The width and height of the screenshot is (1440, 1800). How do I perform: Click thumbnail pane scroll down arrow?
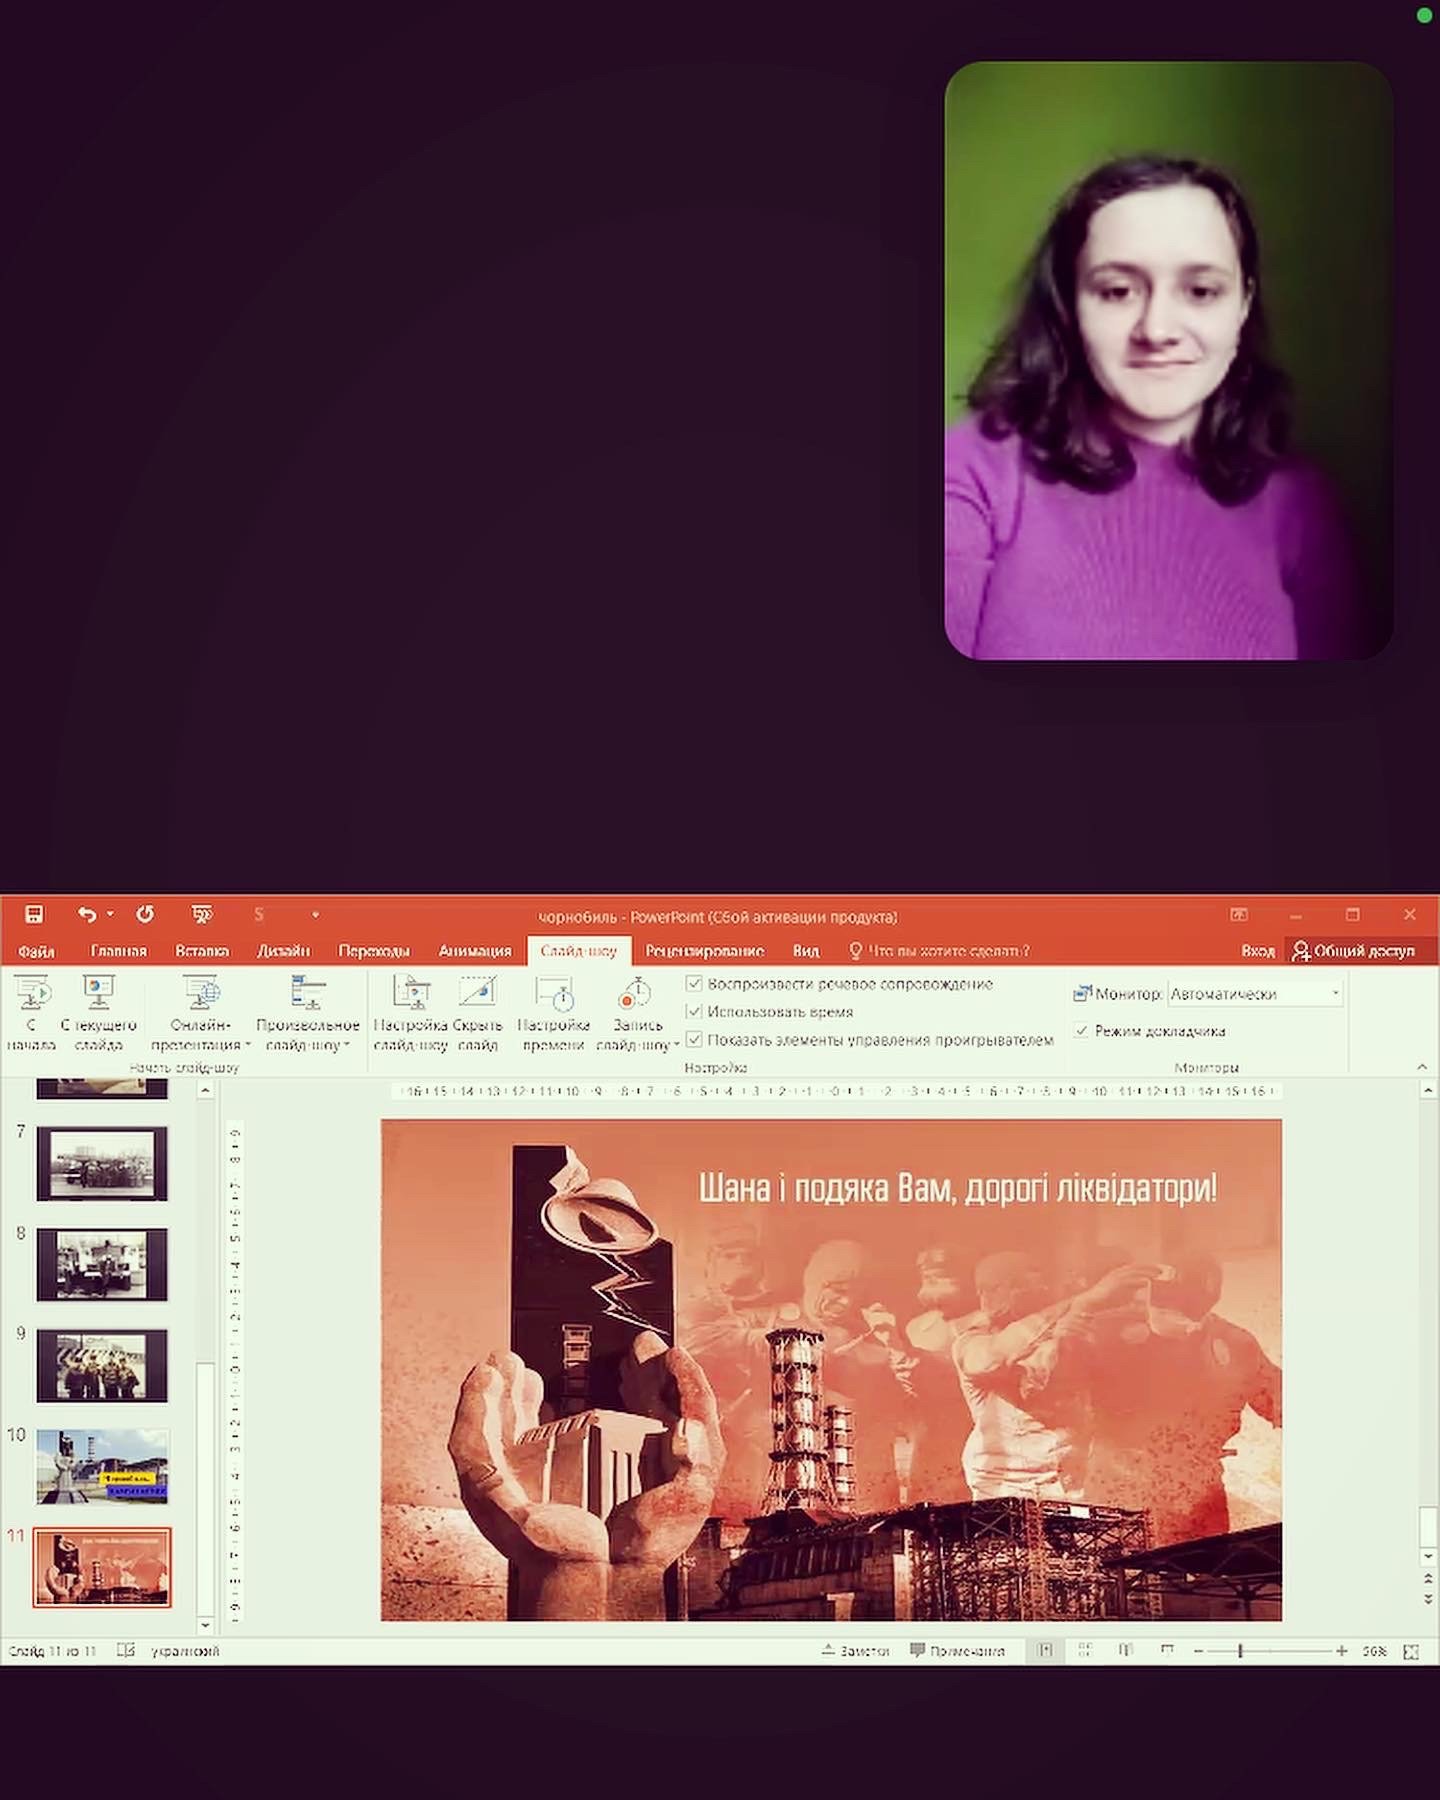click(205, 1625)
